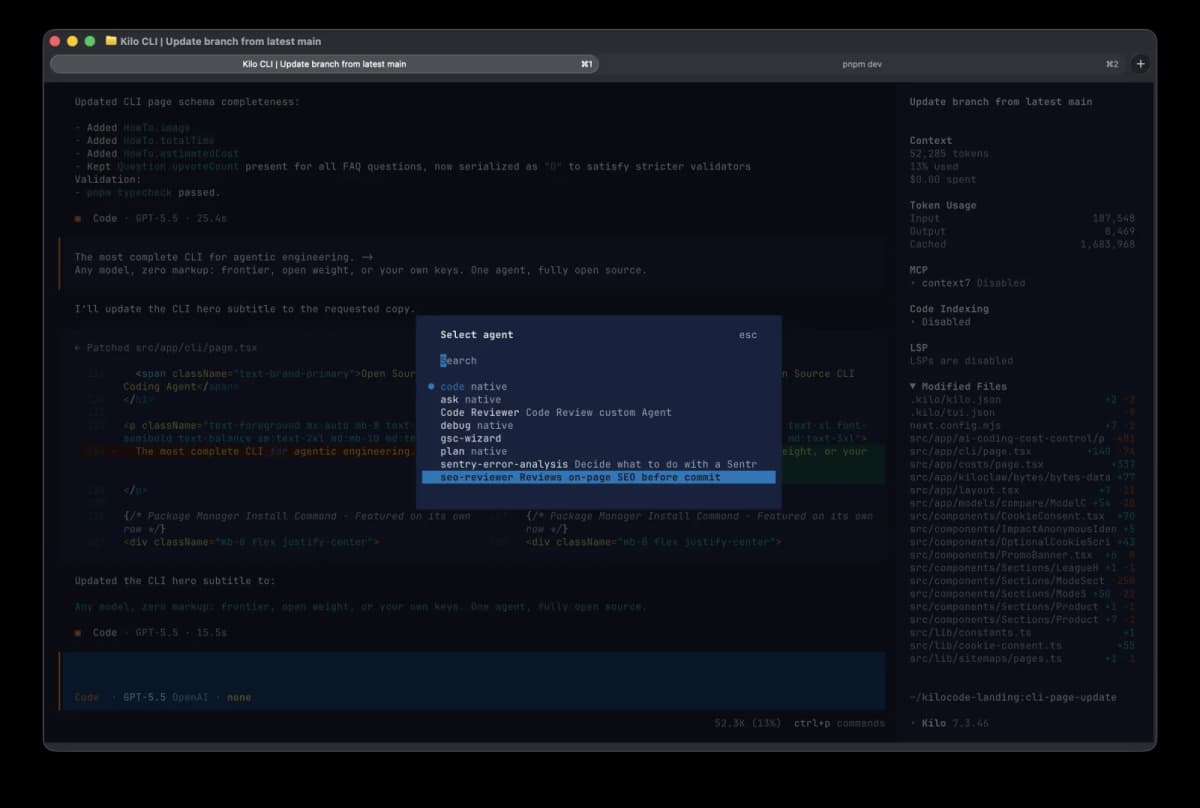Click the $0.00 spent line
The image size is (1200, 808).
coord(943,180)
